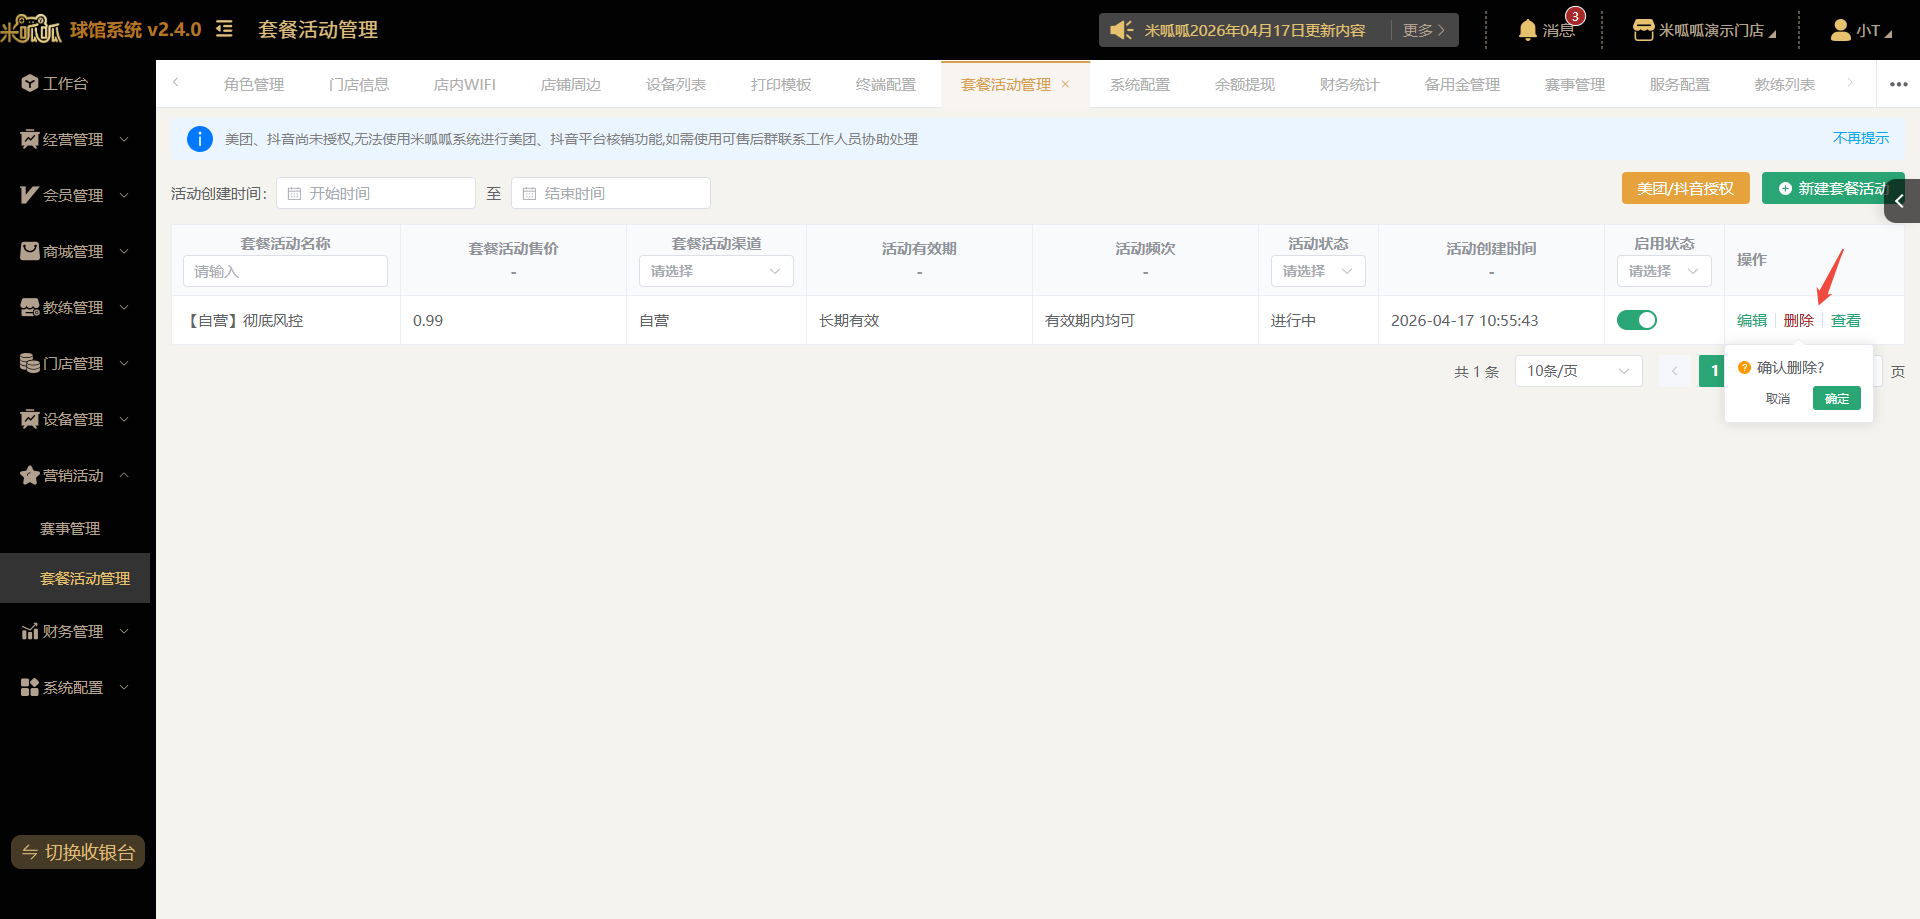Switch to the 终端配置 tab

[x=886, y=84]
